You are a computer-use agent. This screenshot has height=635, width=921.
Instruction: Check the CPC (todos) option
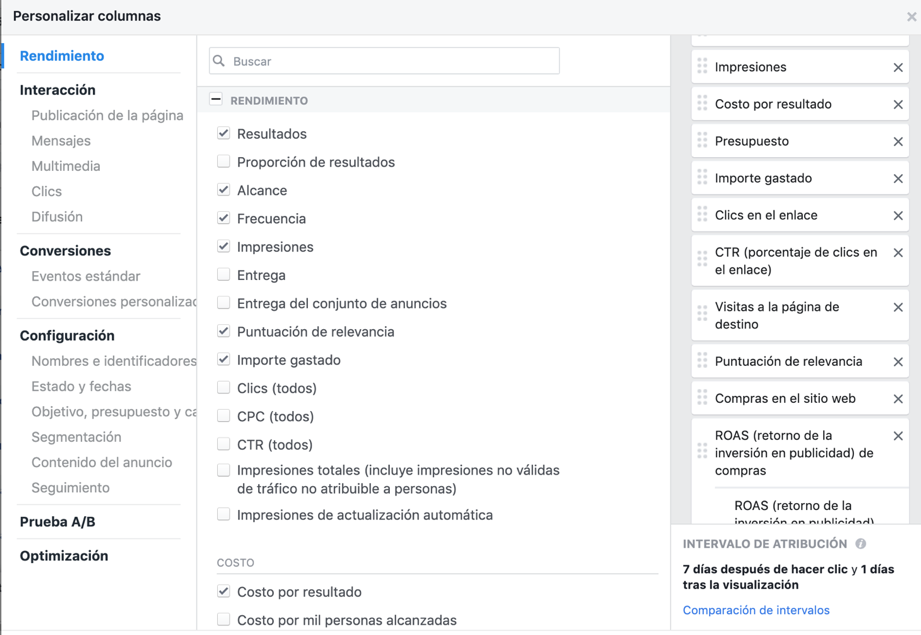coord(224,416)
